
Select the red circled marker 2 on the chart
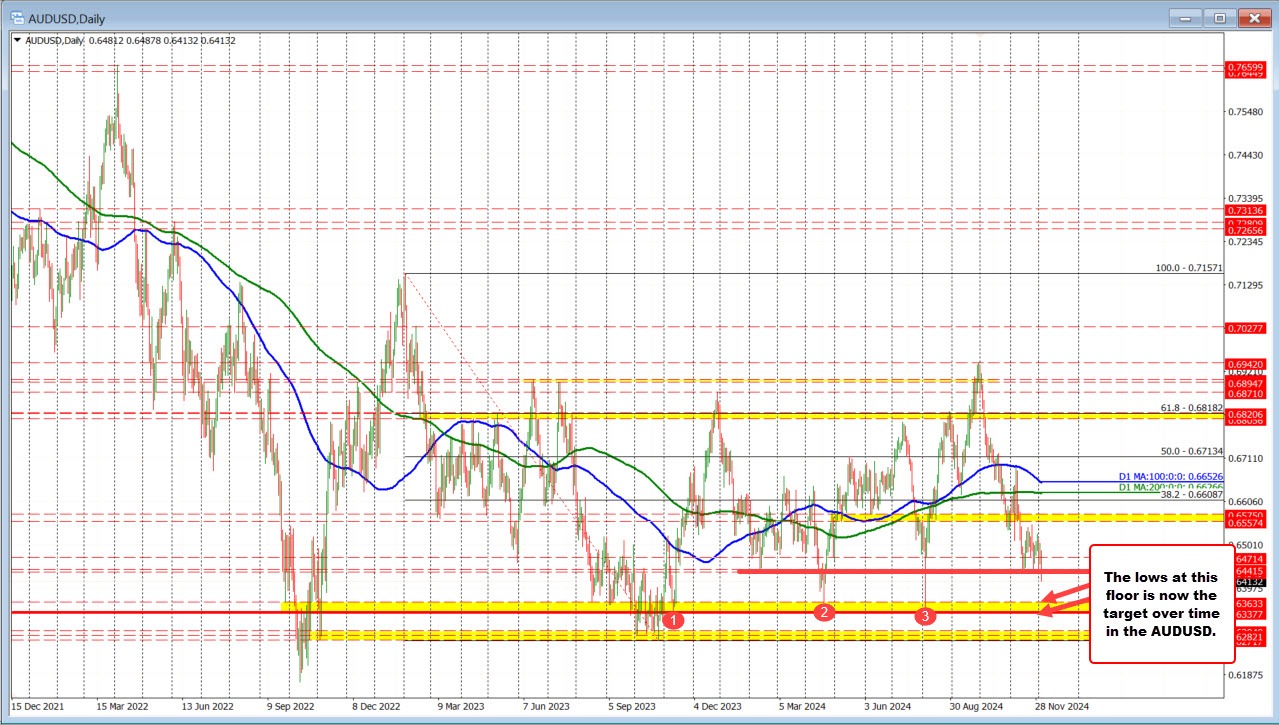coord(826,610)
